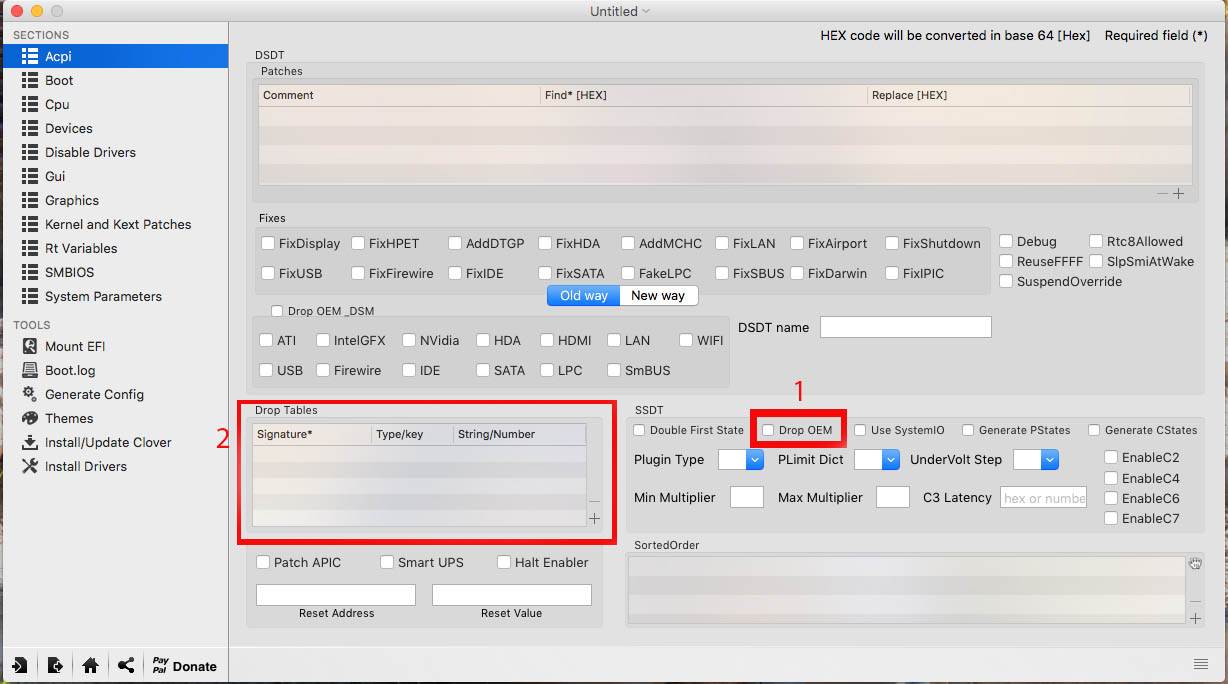The image size is (1228, 684).
Task: Enable the FixDisplay checkbox
Action: point(268,243)
